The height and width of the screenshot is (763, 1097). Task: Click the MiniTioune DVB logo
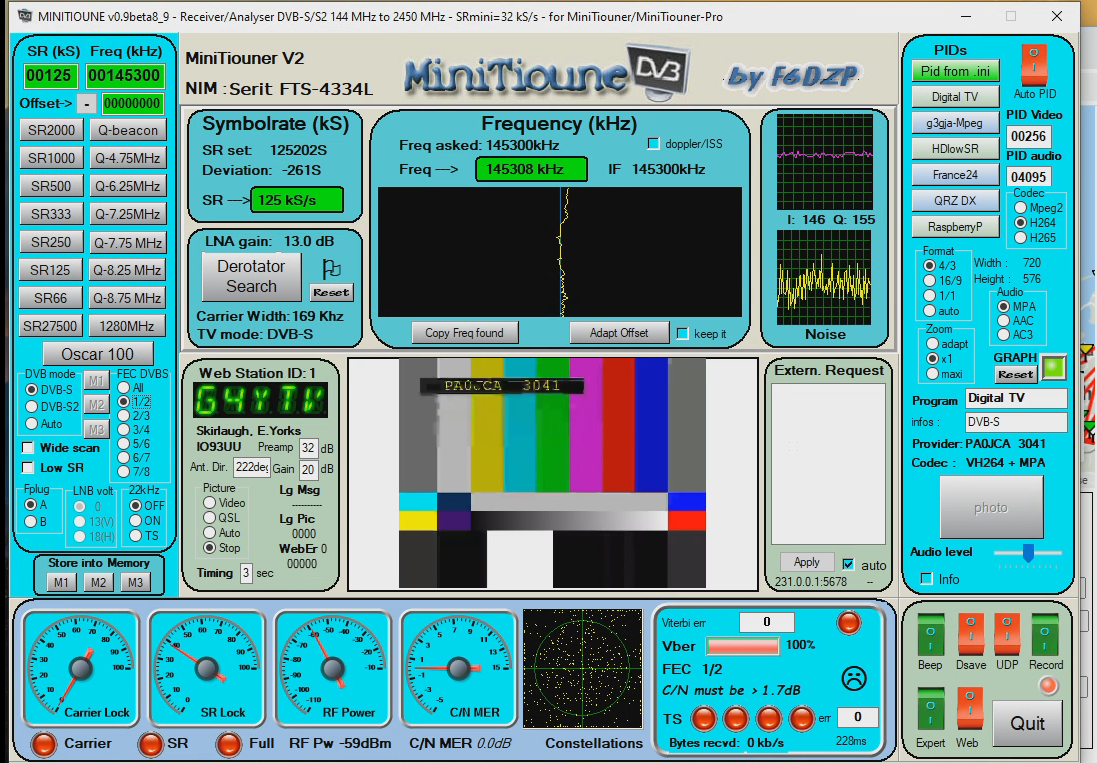[546, 71]
